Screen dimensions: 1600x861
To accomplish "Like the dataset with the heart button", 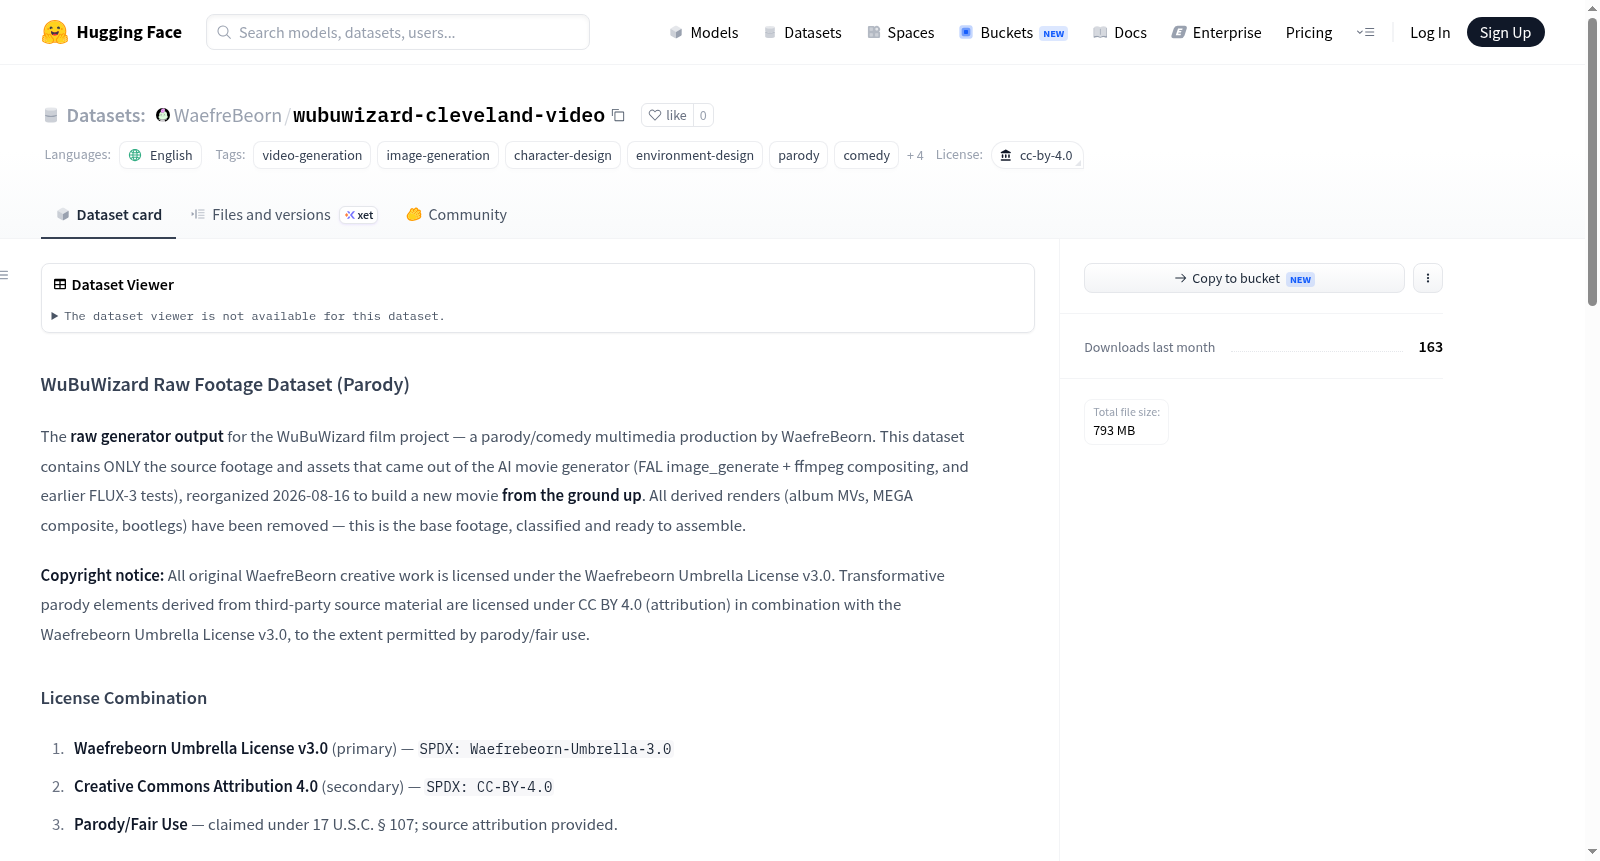I will (x=667, y=115).
